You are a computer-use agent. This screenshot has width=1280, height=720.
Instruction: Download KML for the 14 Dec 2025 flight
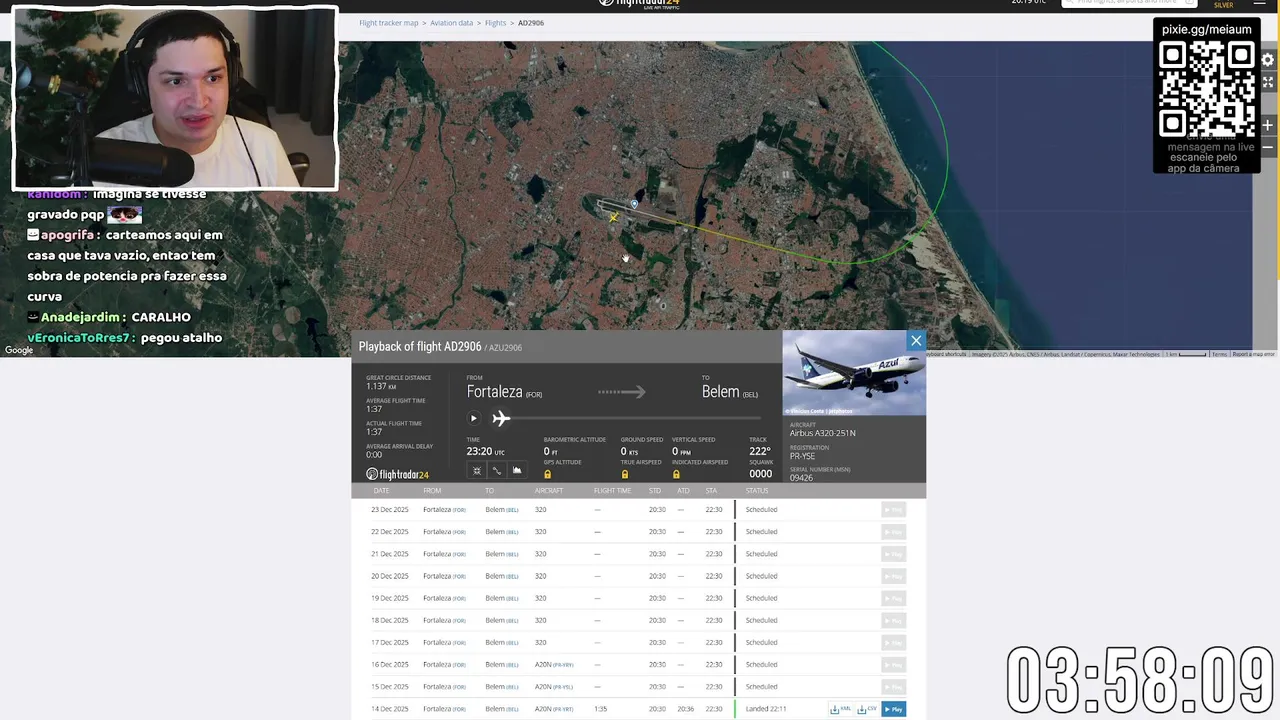pos(840,709)
